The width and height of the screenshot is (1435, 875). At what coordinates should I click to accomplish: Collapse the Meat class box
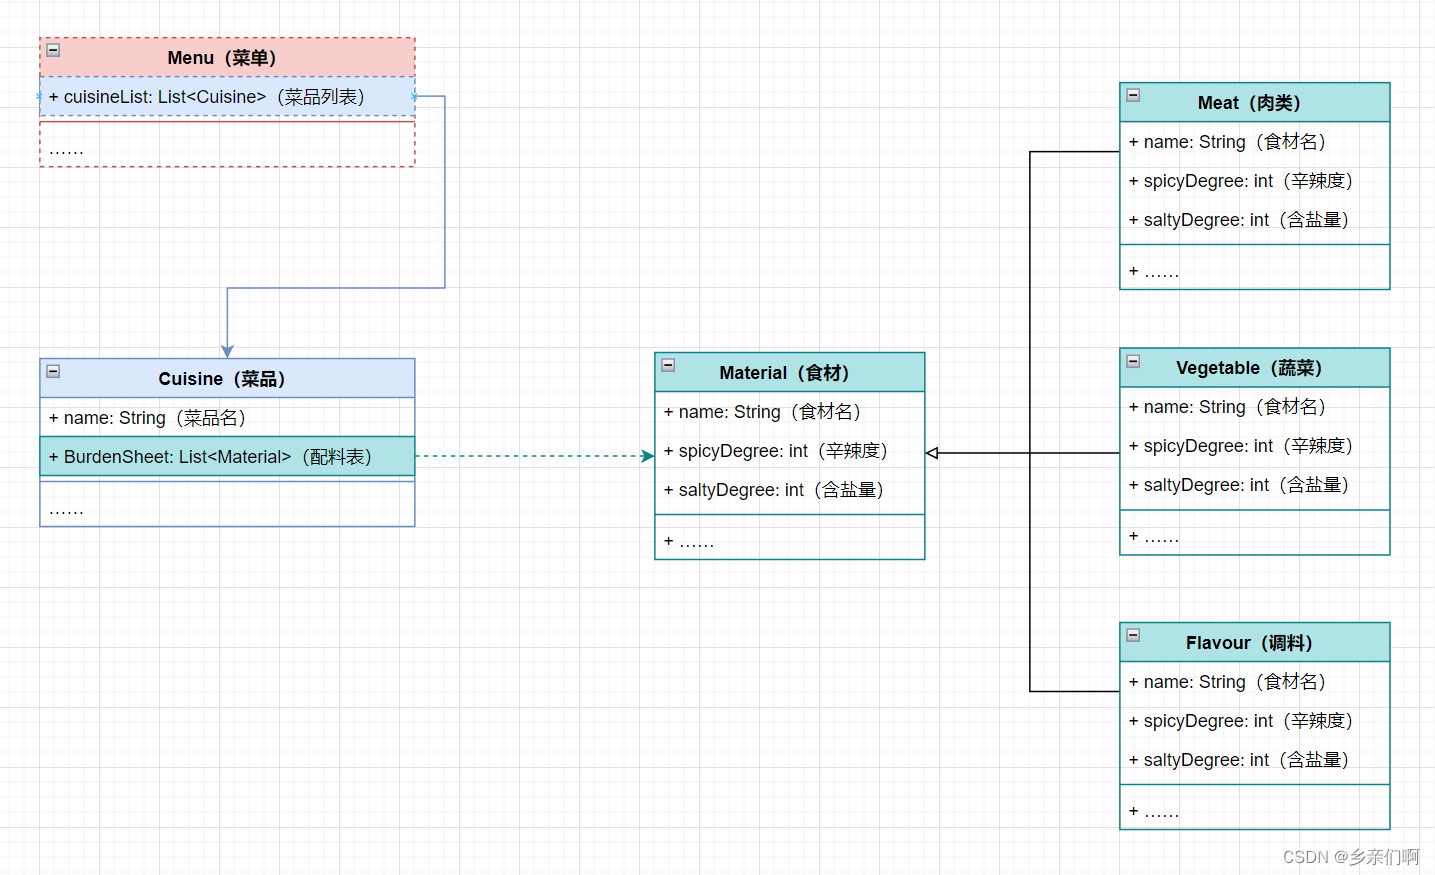tap(1133, 95)
